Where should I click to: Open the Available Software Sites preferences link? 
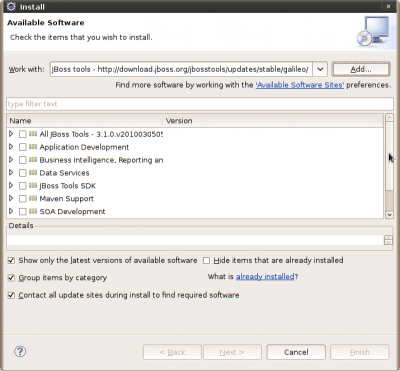pos(300,85)
